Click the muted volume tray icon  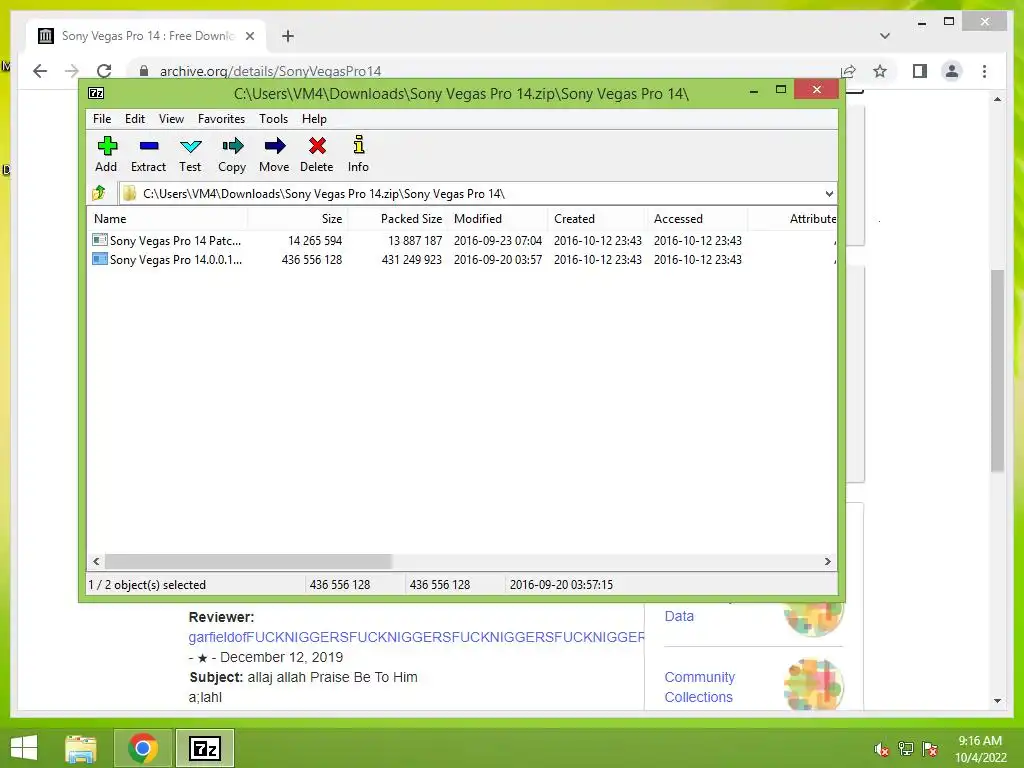pyautogui.click(x=882, y=749)
